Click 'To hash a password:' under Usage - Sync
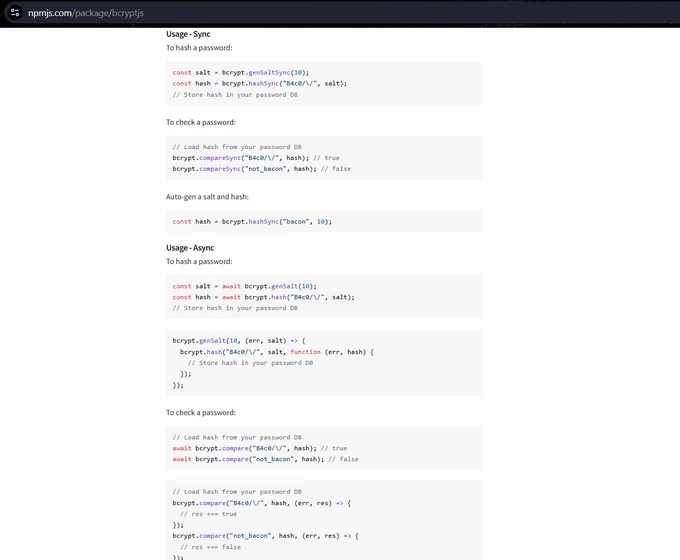 199,48
